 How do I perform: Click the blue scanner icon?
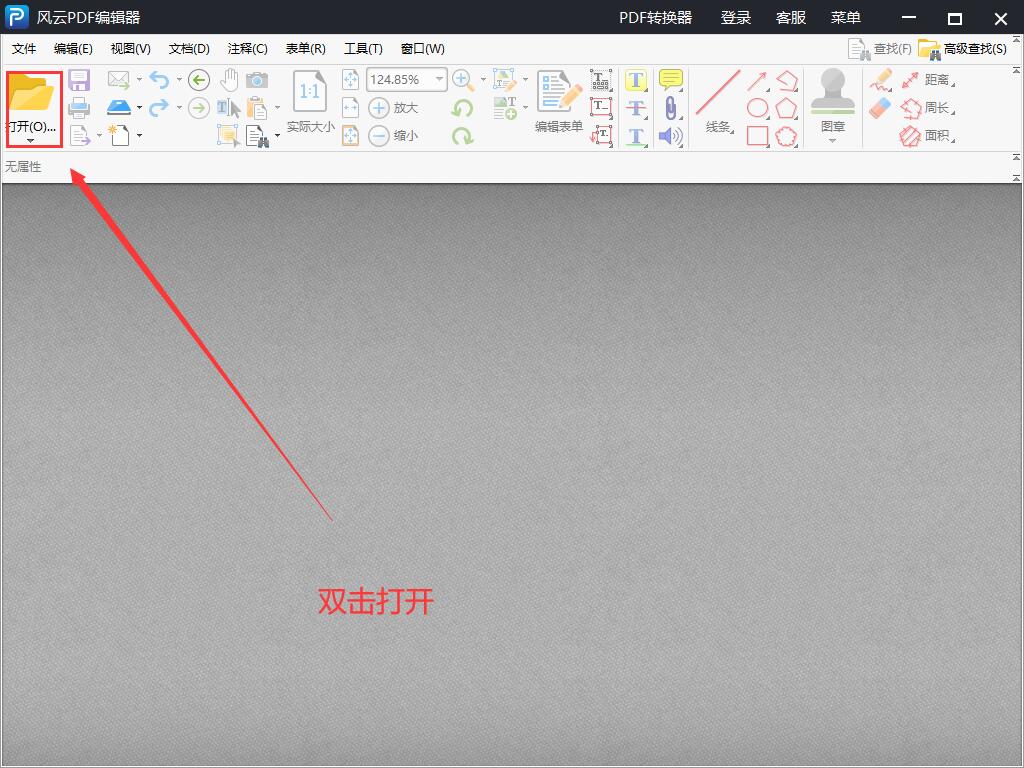tap(119, 107)
